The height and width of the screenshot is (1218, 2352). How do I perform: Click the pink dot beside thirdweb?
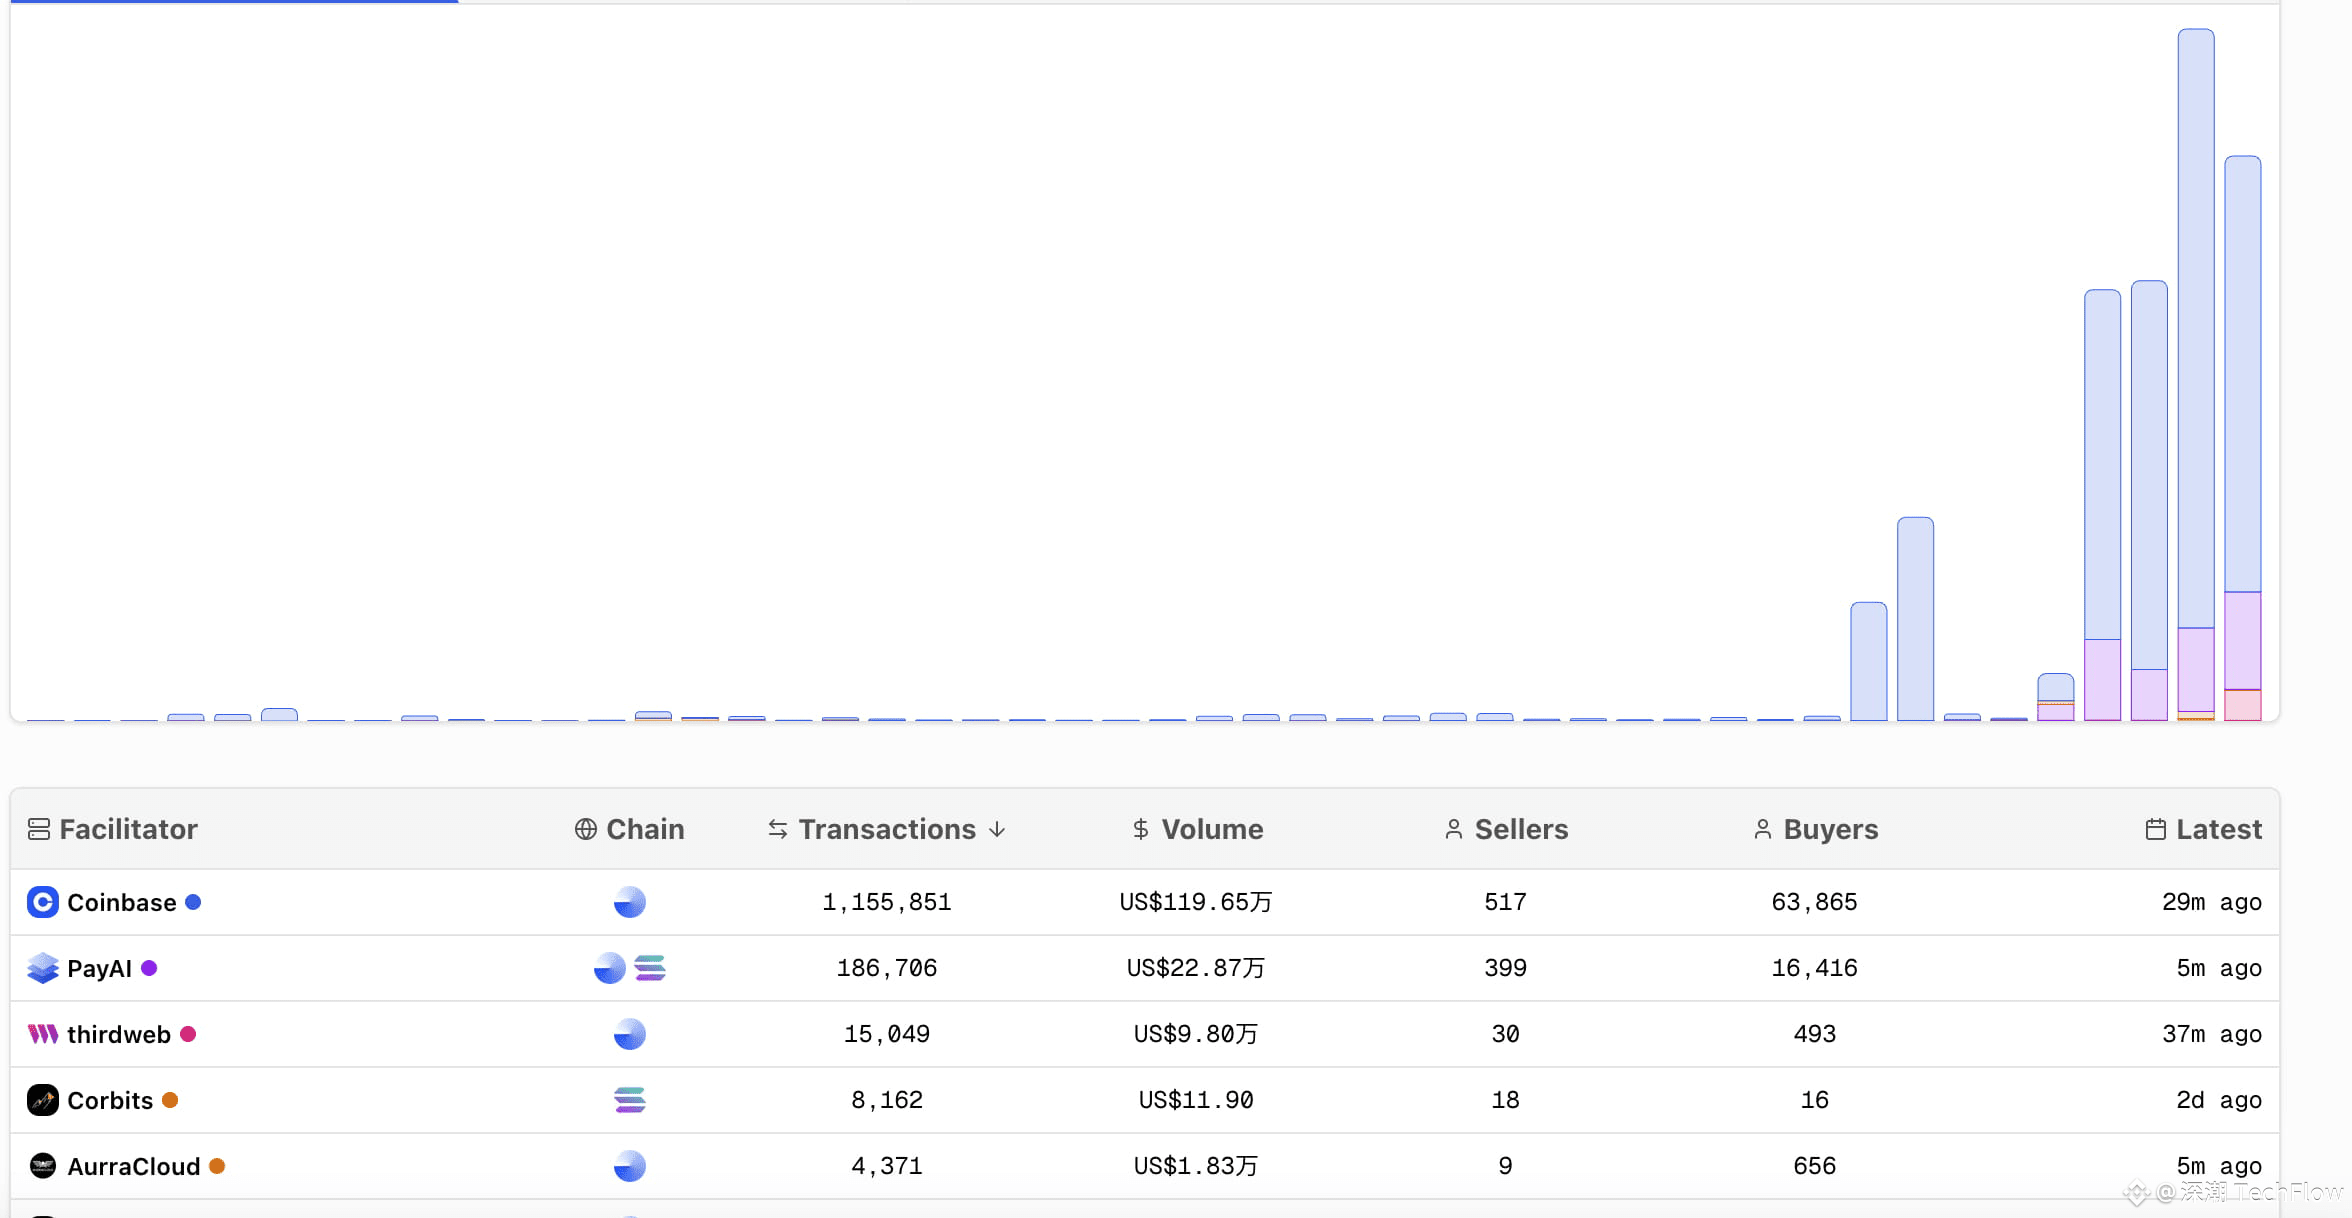point(188,1034)
